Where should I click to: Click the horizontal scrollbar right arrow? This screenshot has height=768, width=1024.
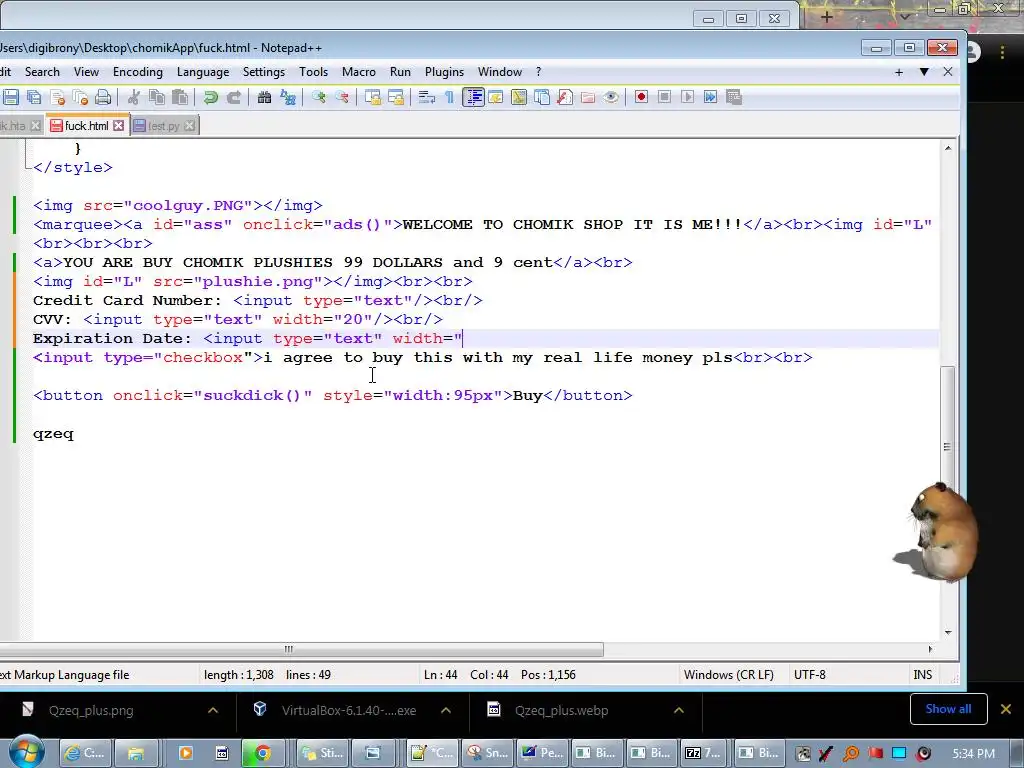tap(930, 649)
